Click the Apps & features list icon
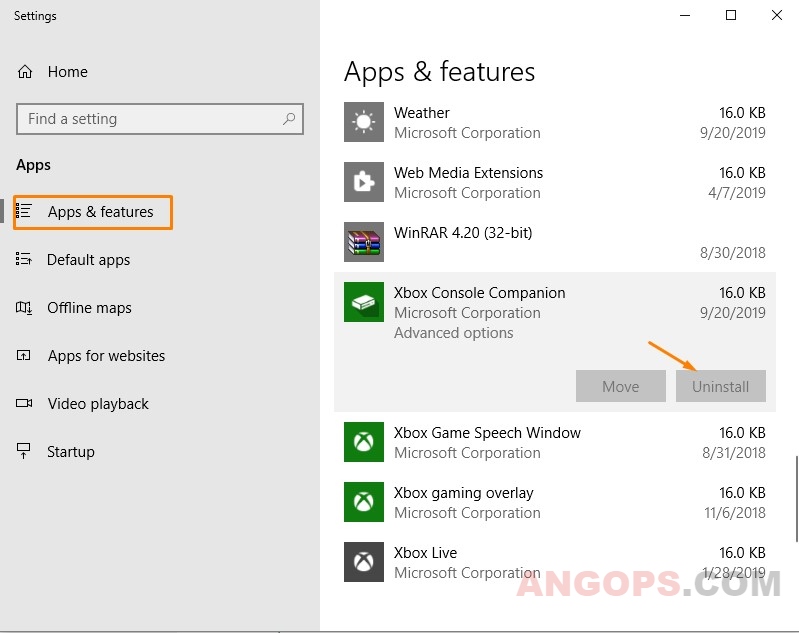Screen dimensions: 799x633 coord(24,211)
